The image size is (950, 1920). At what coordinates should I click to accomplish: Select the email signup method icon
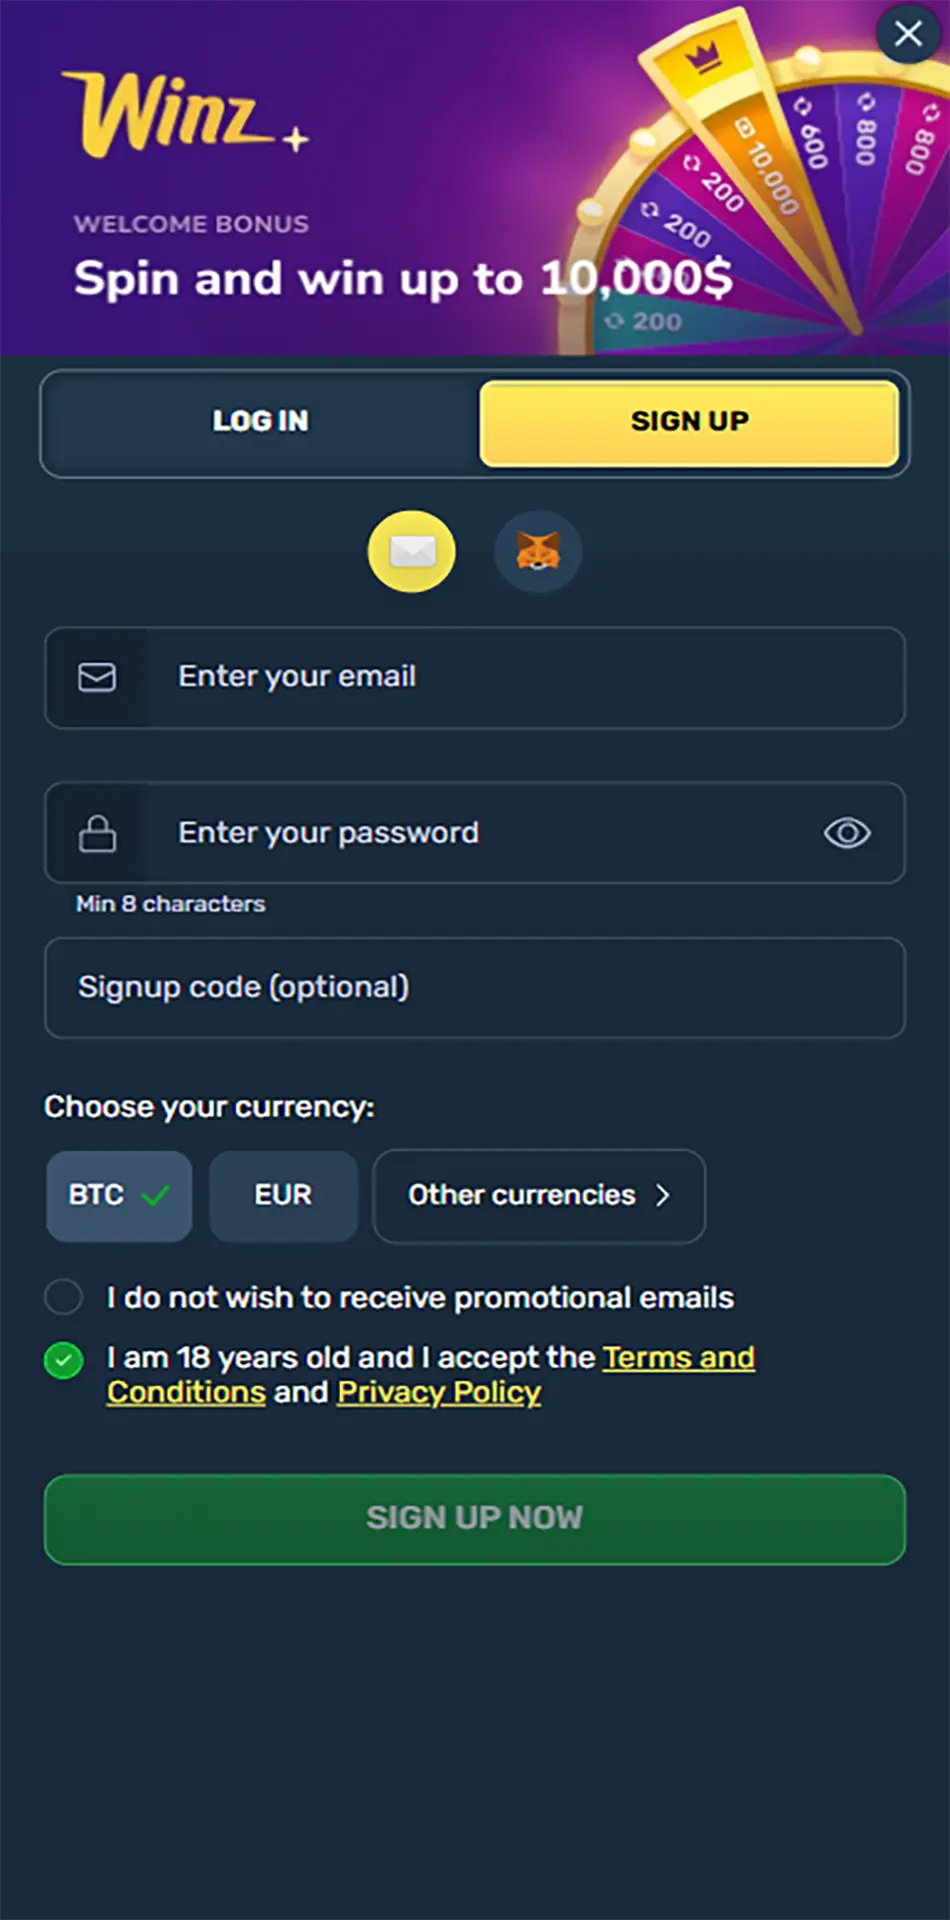pyautogui.click(x=412, y=551)
